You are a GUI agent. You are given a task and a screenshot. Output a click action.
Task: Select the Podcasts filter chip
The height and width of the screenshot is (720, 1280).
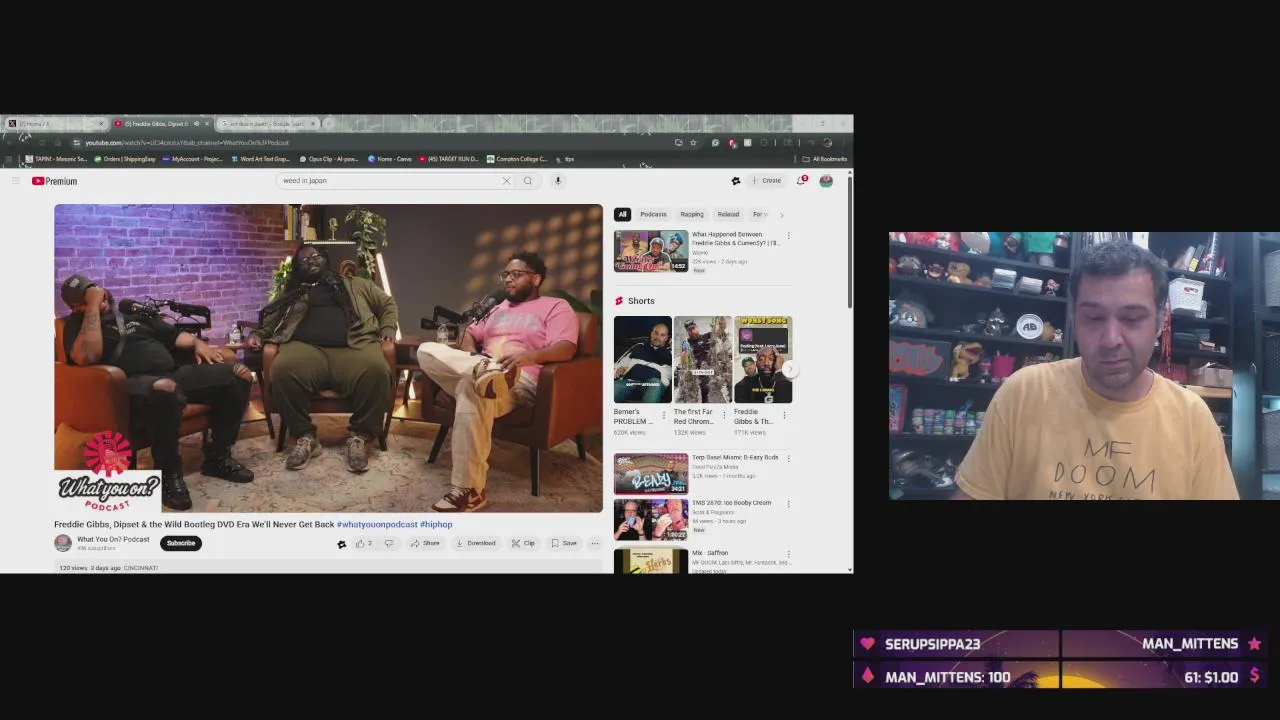pyautogui.click(x=653, y=214)
